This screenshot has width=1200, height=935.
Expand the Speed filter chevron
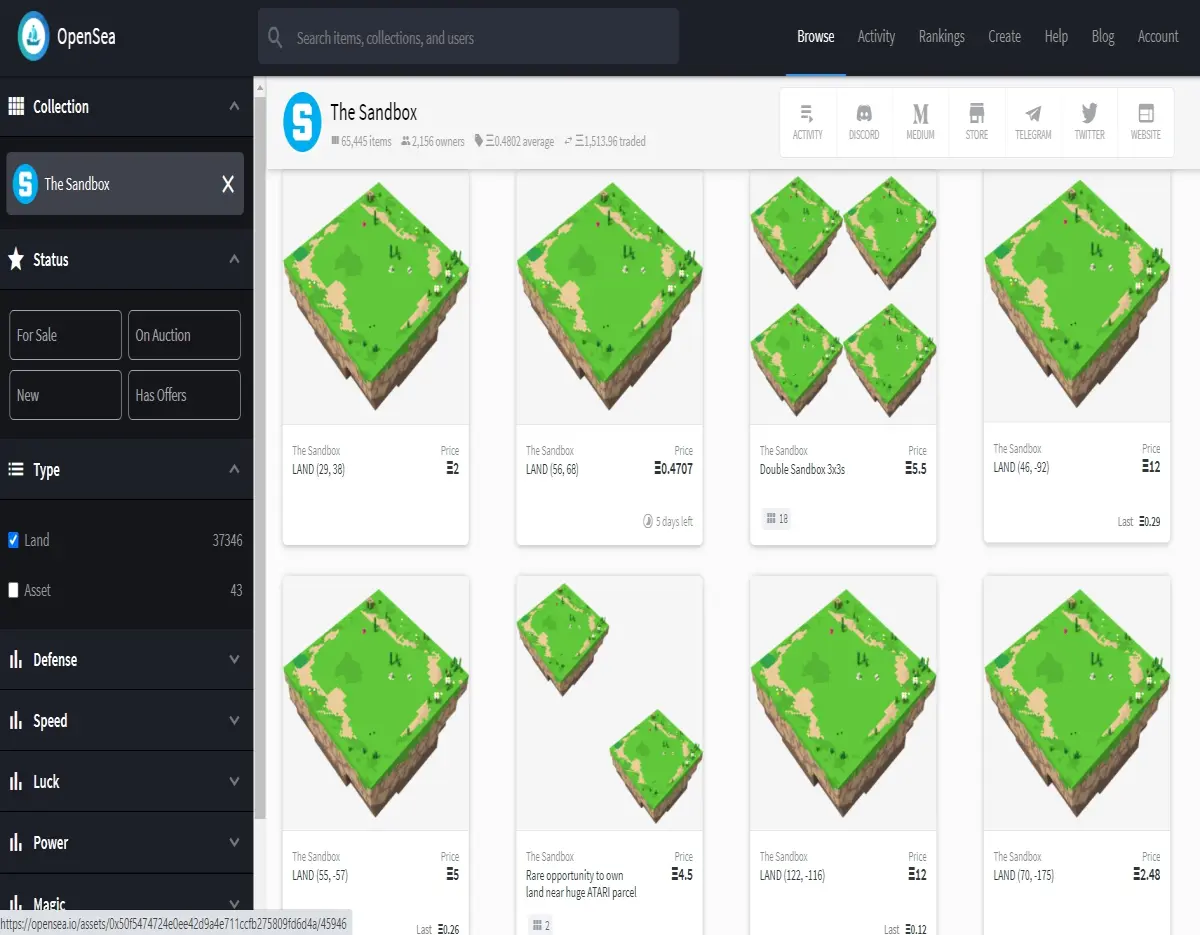click(234, 720)
